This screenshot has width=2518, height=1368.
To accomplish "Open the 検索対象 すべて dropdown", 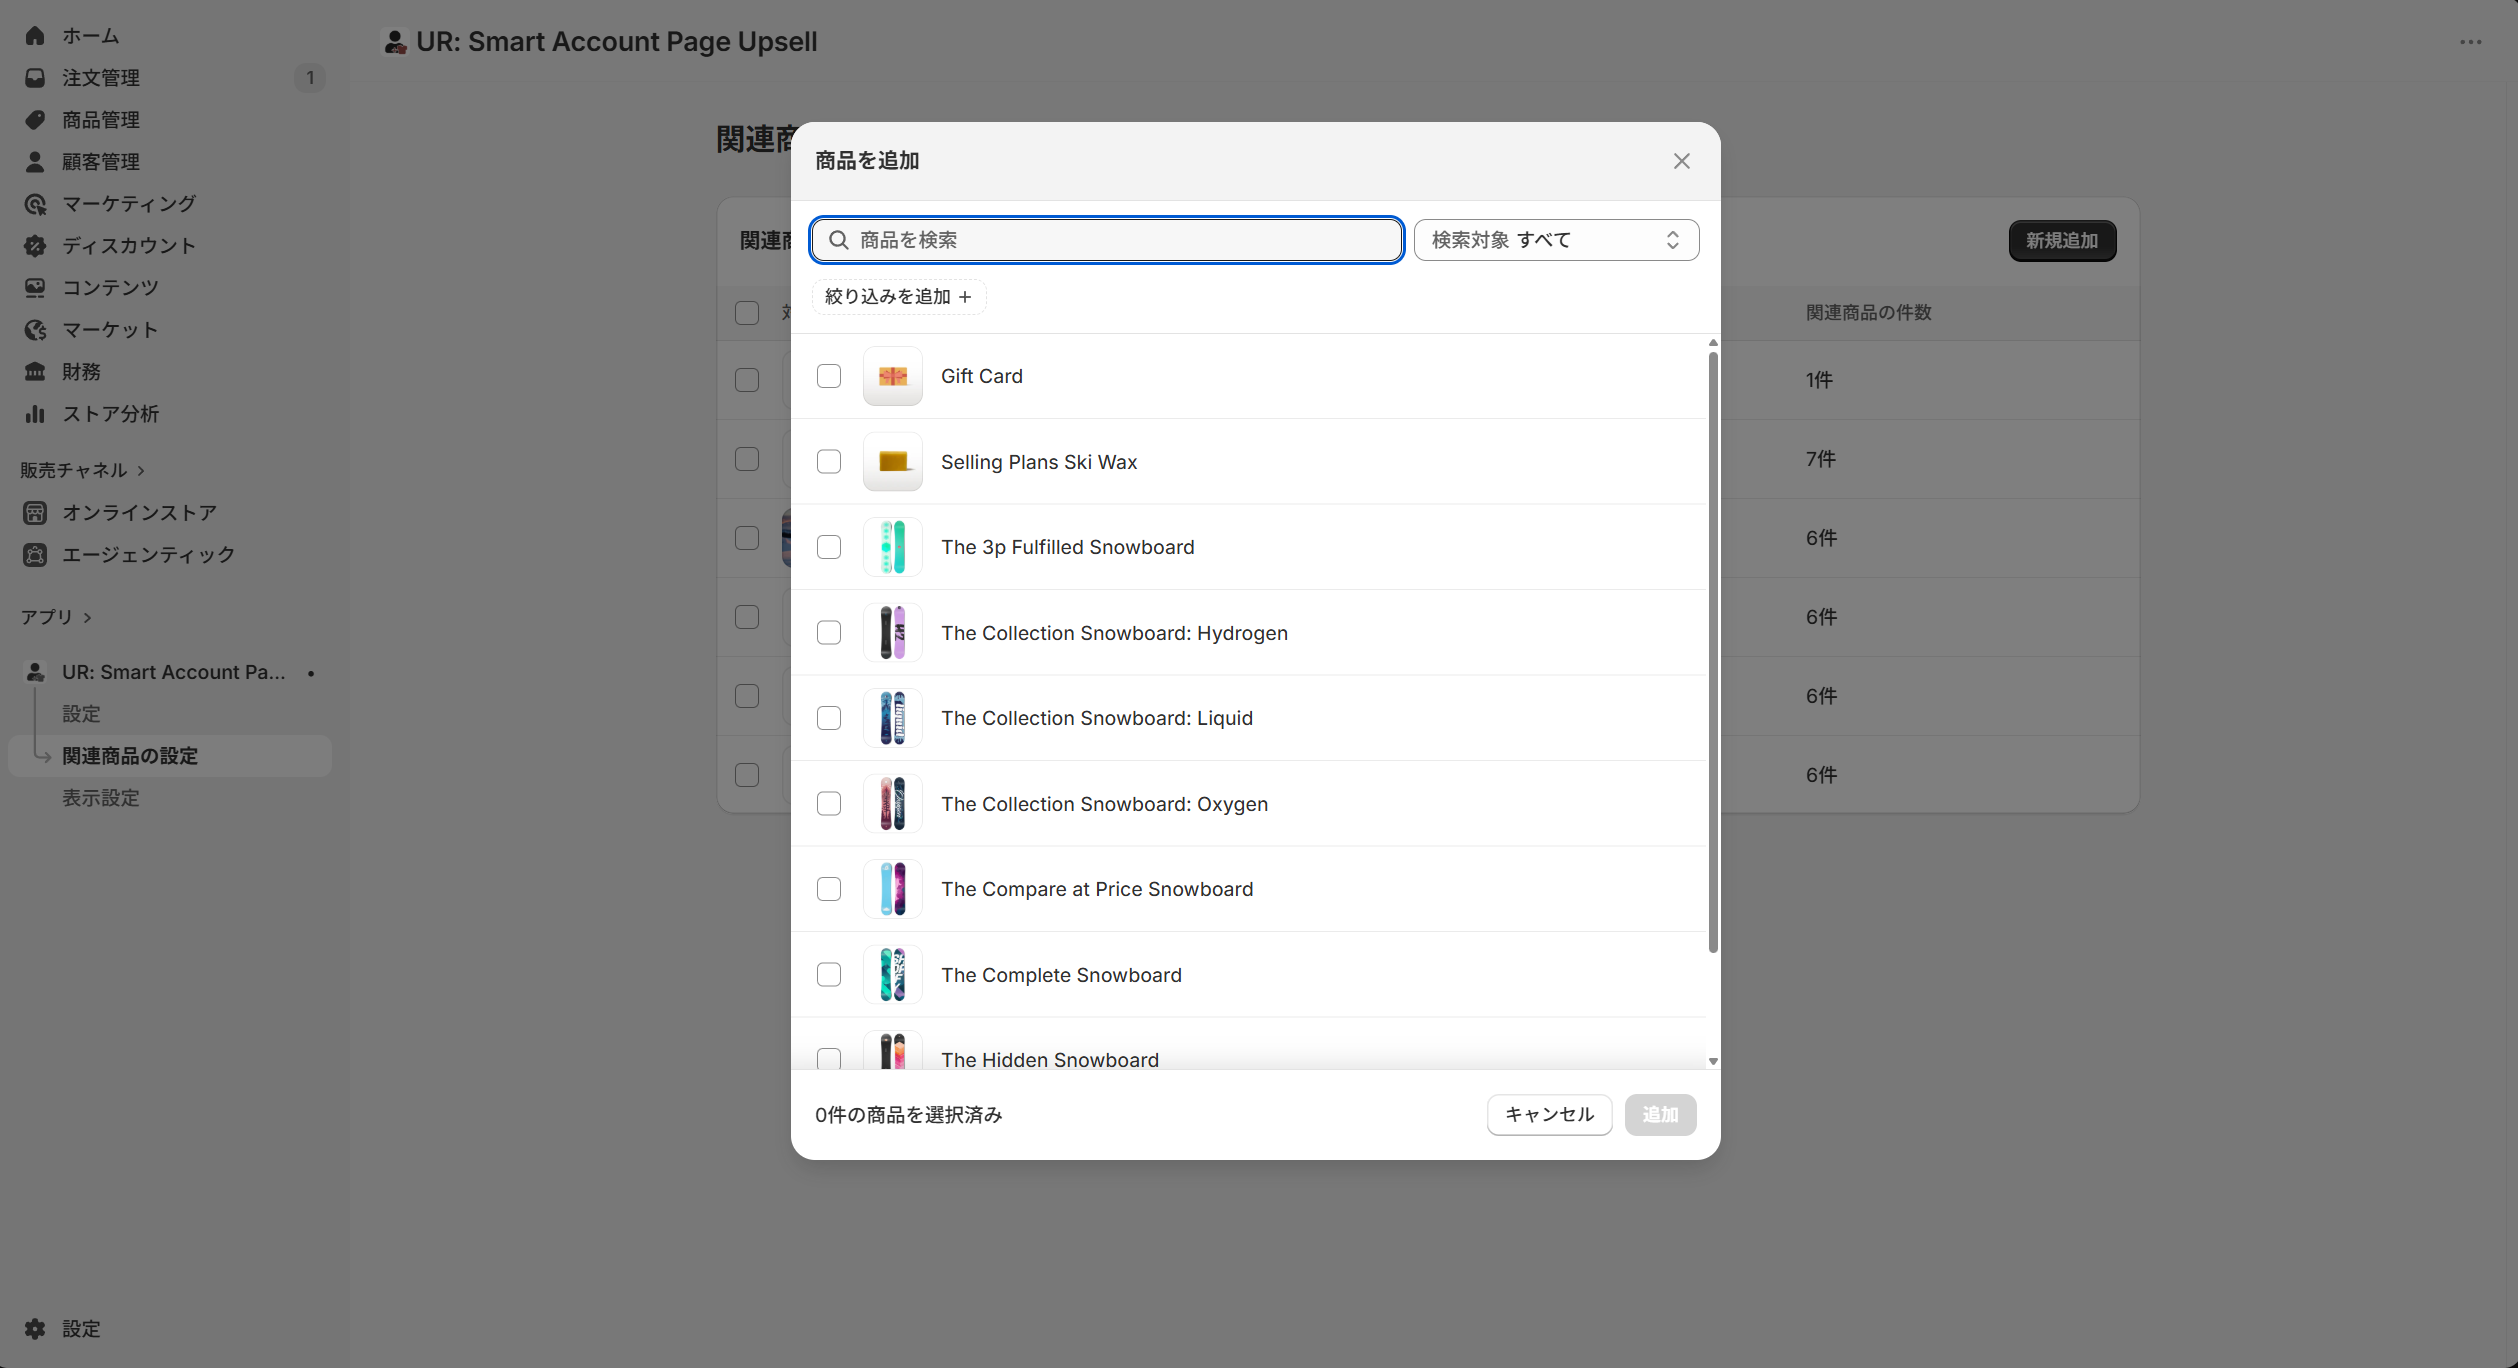I will point(1556,240).
